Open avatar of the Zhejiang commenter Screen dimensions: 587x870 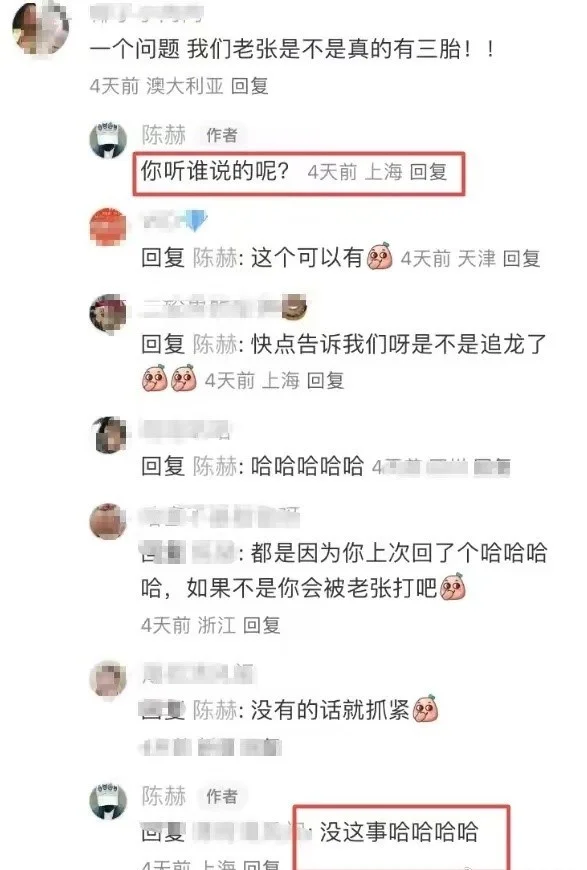point(108,521)
